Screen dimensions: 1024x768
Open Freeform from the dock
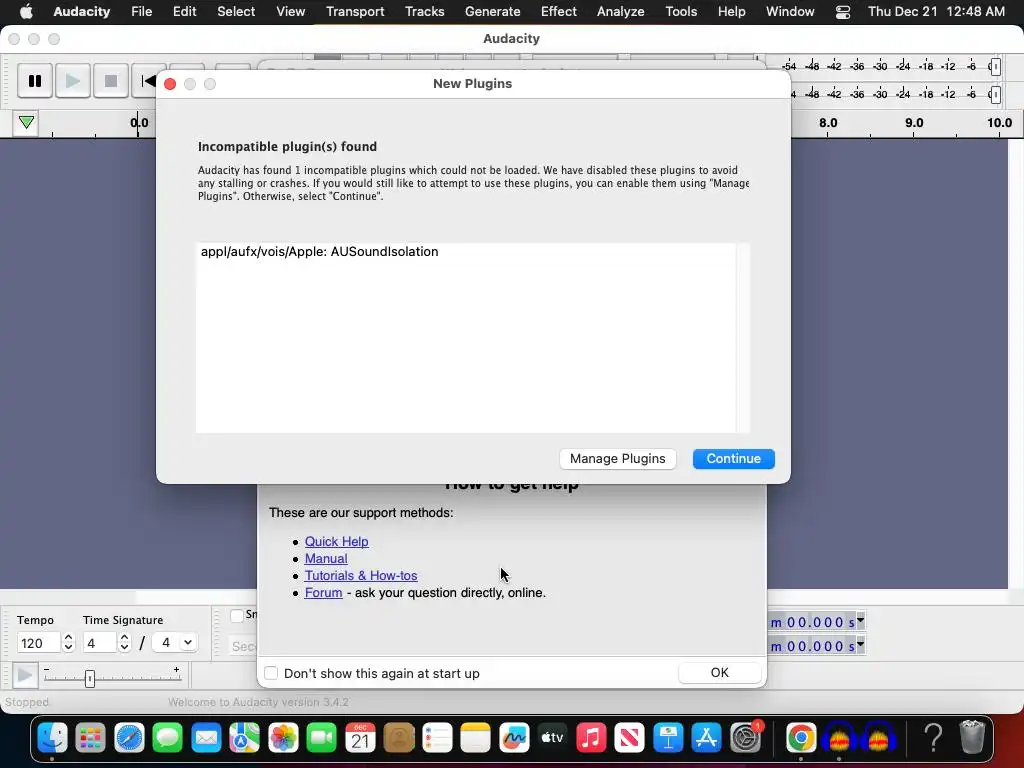(x=514, y=739)
